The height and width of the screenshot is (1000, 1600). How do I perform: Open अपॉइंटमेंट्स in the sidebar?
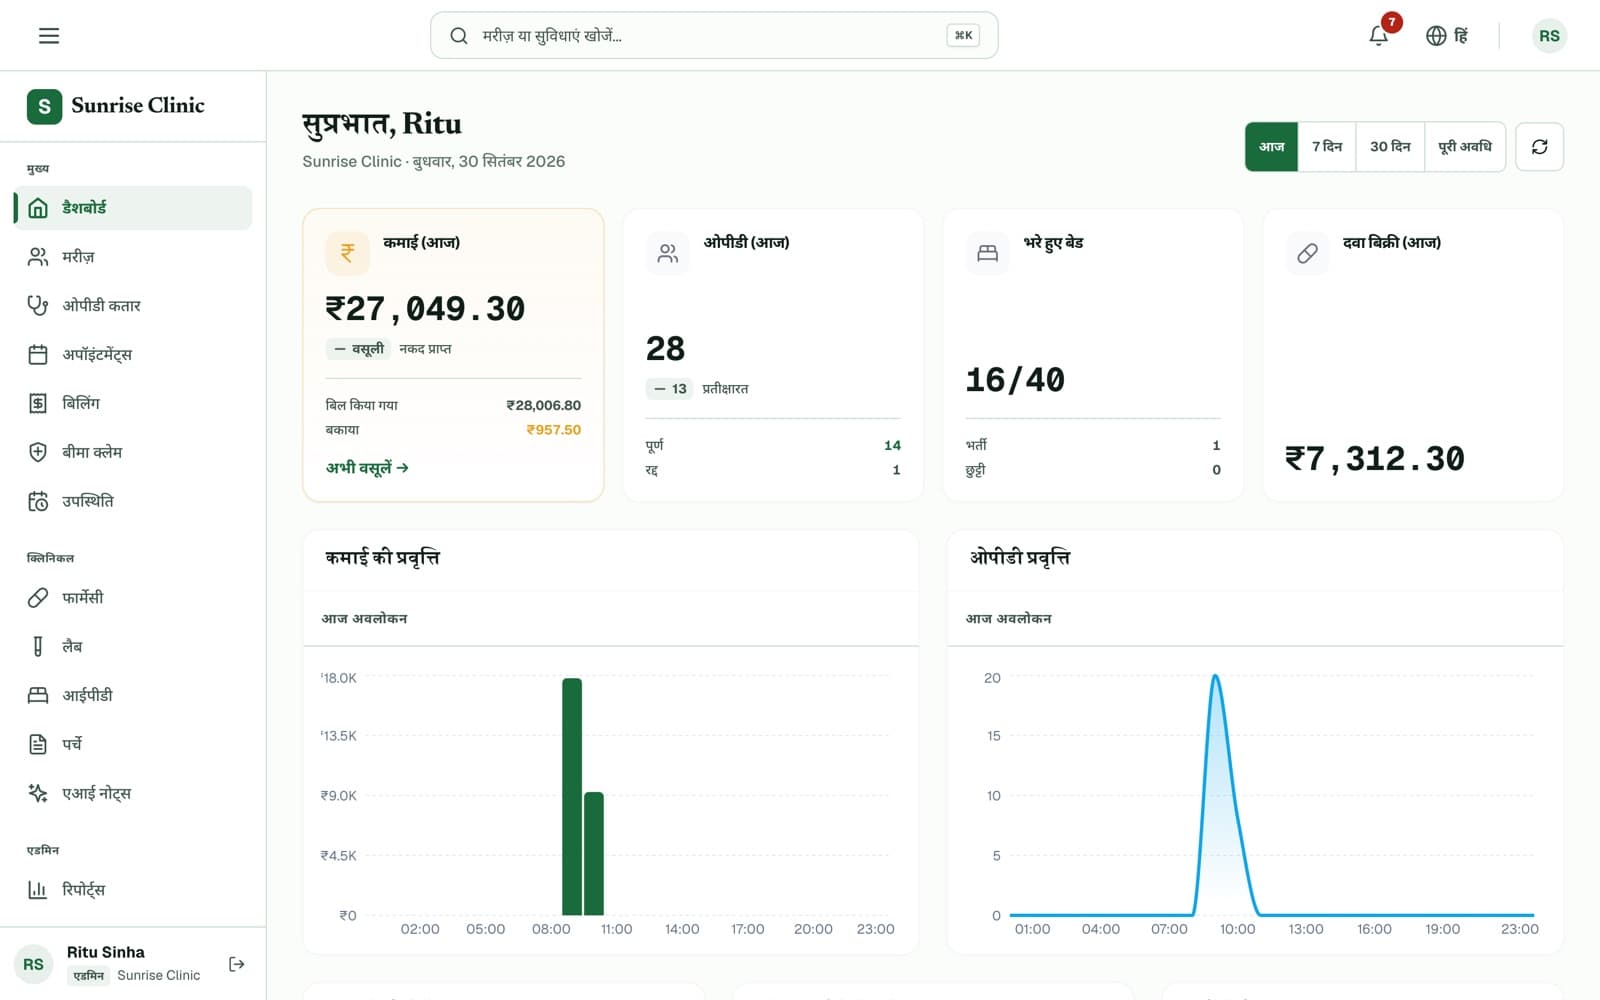click(133, 355)
